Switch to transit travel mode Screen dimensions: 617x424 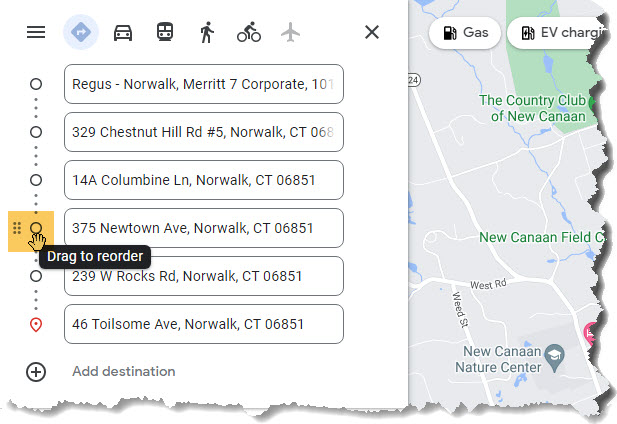click(165, 32)
